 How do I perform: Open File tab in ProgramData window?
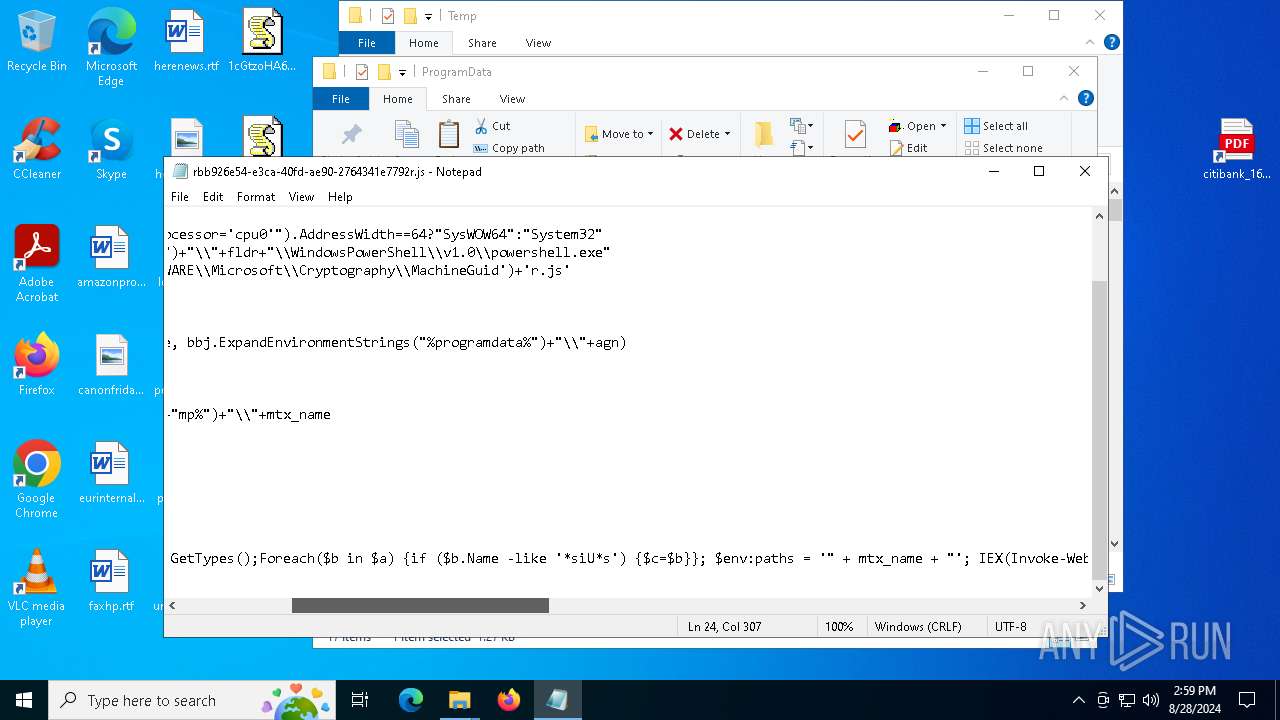pyautogui.click(x=341, y=99)
